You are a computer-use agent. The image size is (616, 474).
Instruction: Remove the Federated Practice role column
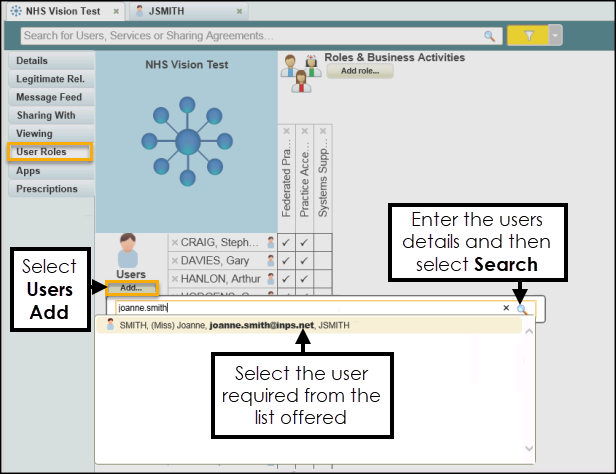point(287,132)
